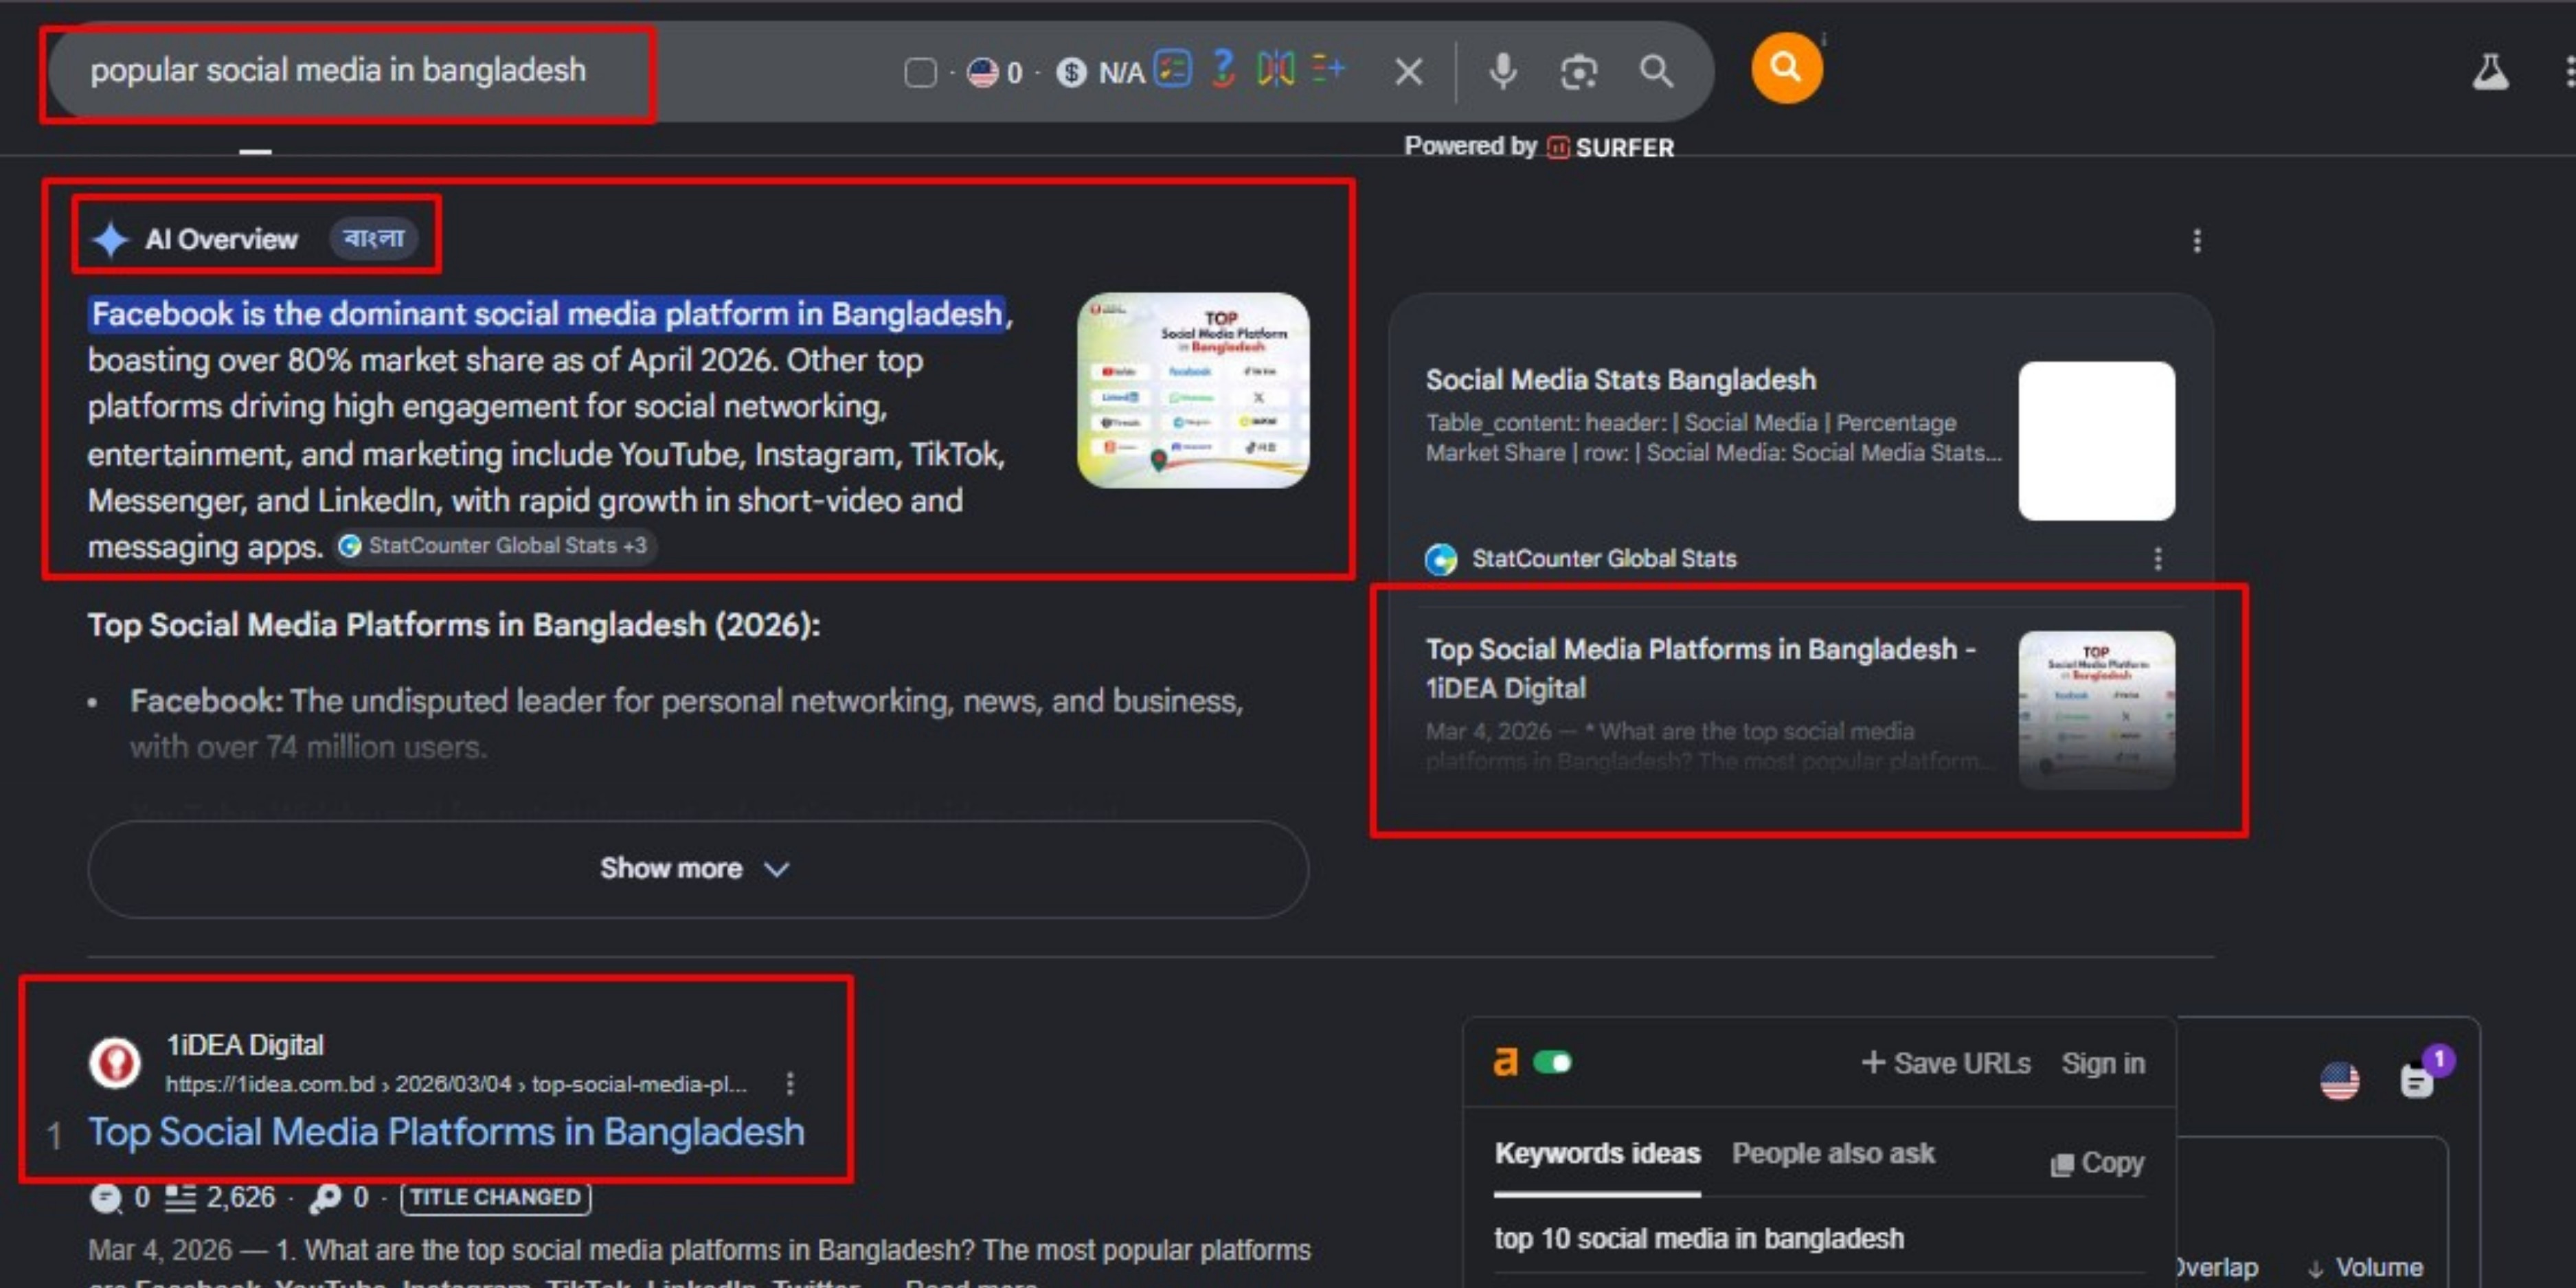Copy keyword ideas with the Copy button
Screen dimensions: 2576x1288
pos(2097,1163)
